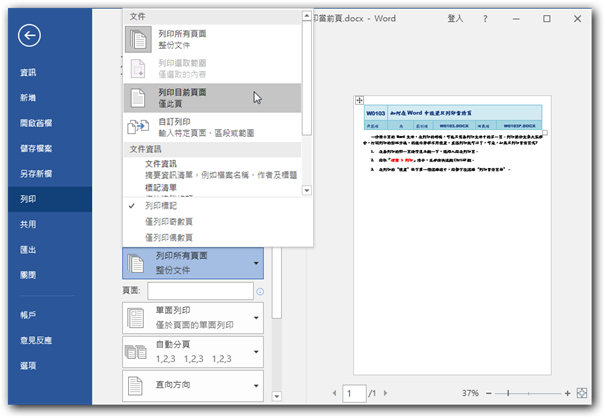
Task: Open the 共用 page
Action: click(28, 224)
